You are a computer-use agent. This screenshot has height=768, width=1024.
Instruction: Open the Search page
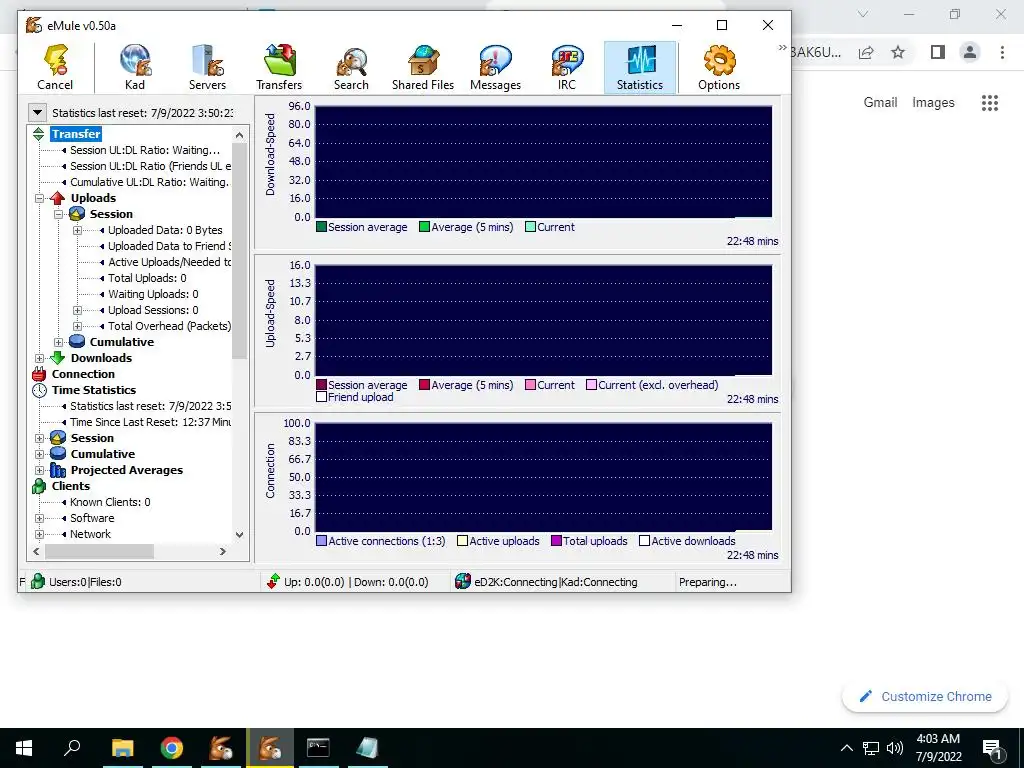pyautogui.click(x=351, y=67)
